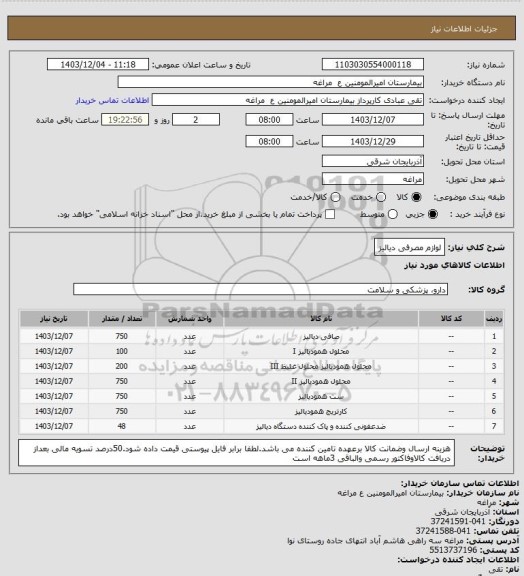Click the remaining days field showing 2

[196, 120]
